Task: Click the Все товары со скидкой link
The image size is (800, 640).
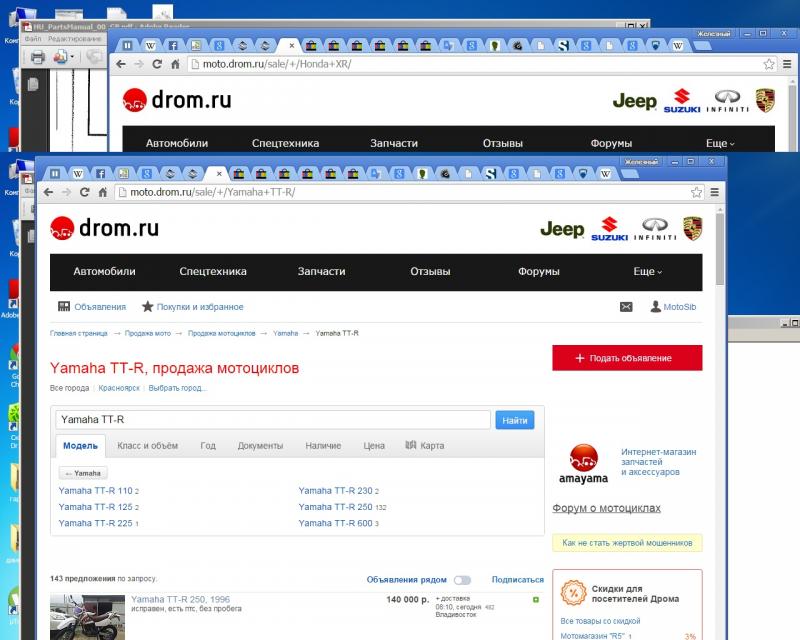Action: (x=600, y=621)
